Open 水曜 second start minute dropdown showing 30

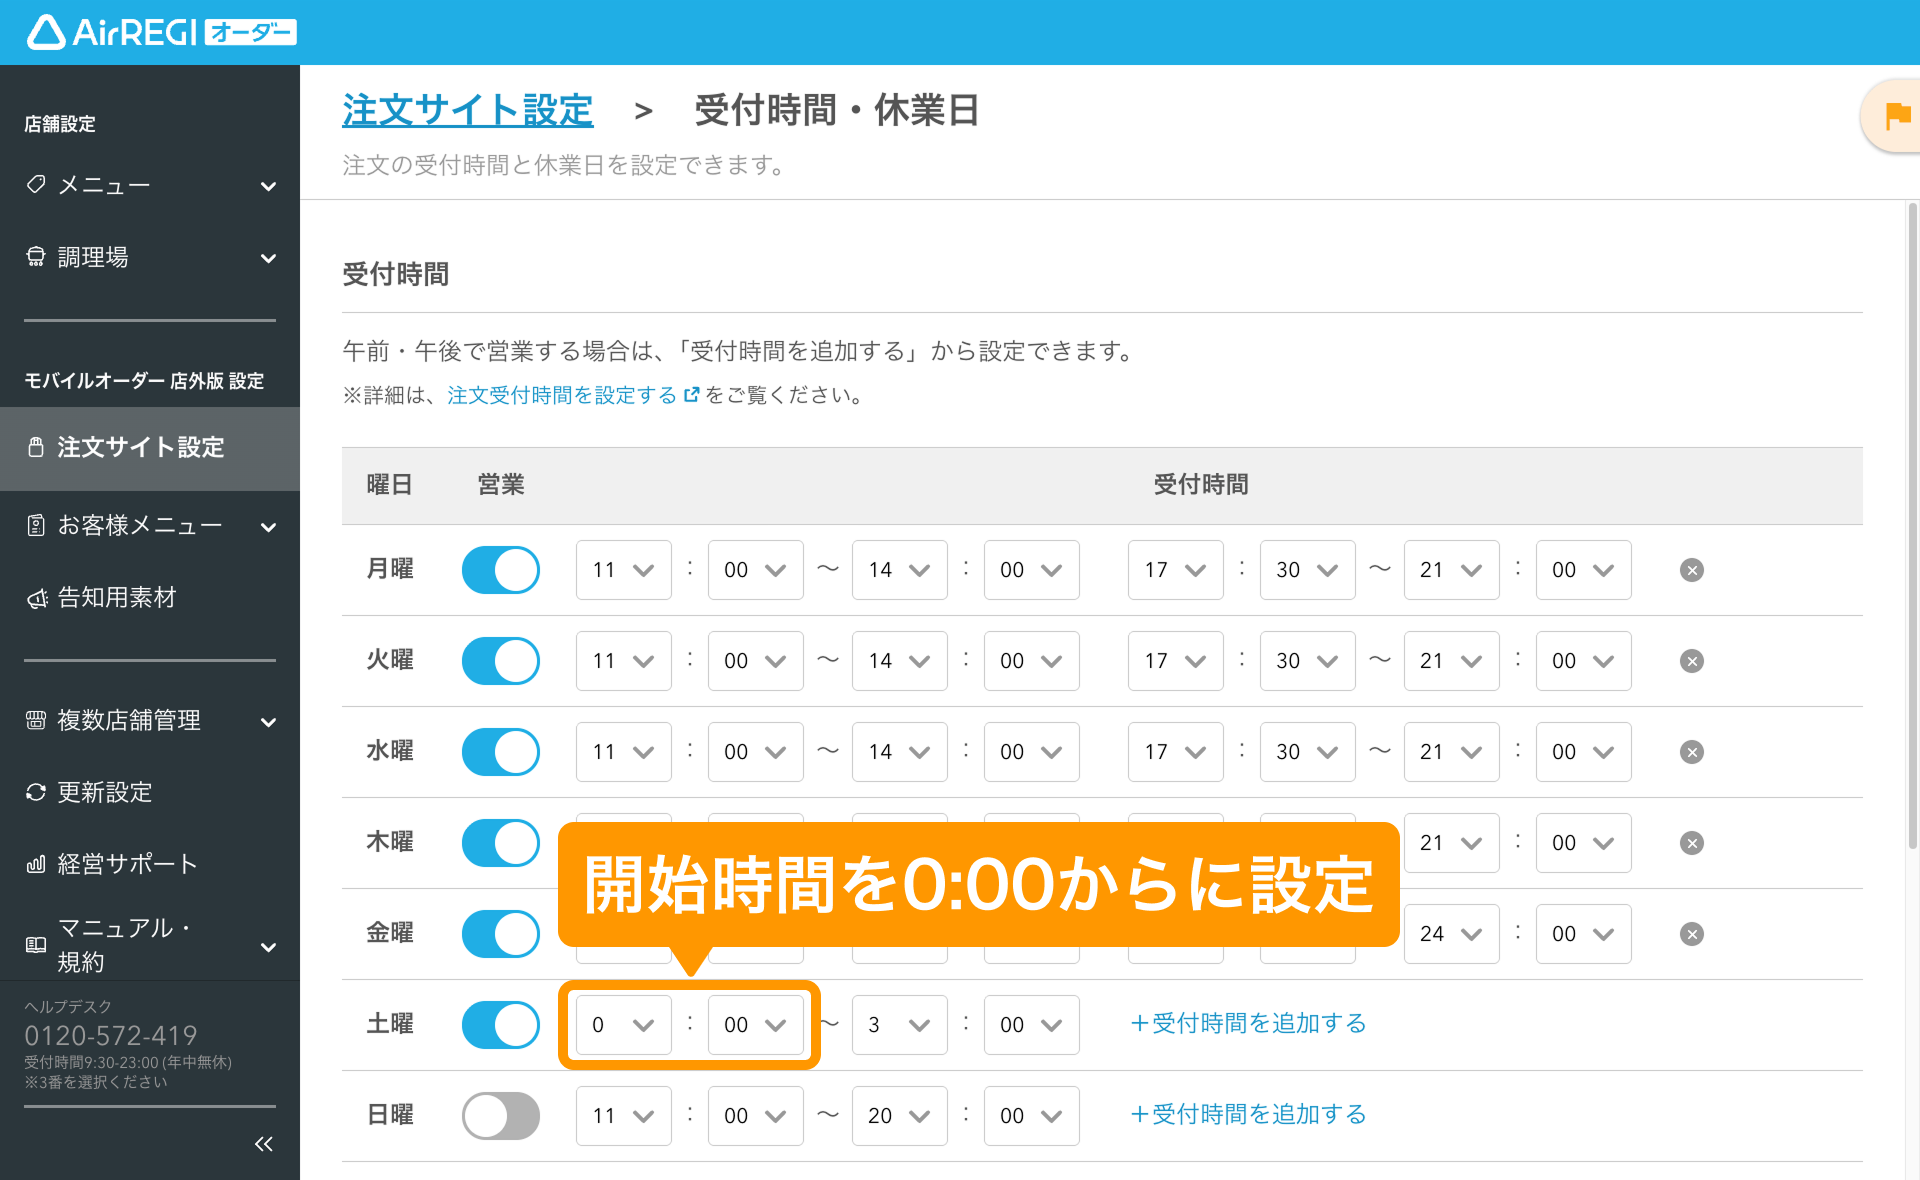point(1307,752)
